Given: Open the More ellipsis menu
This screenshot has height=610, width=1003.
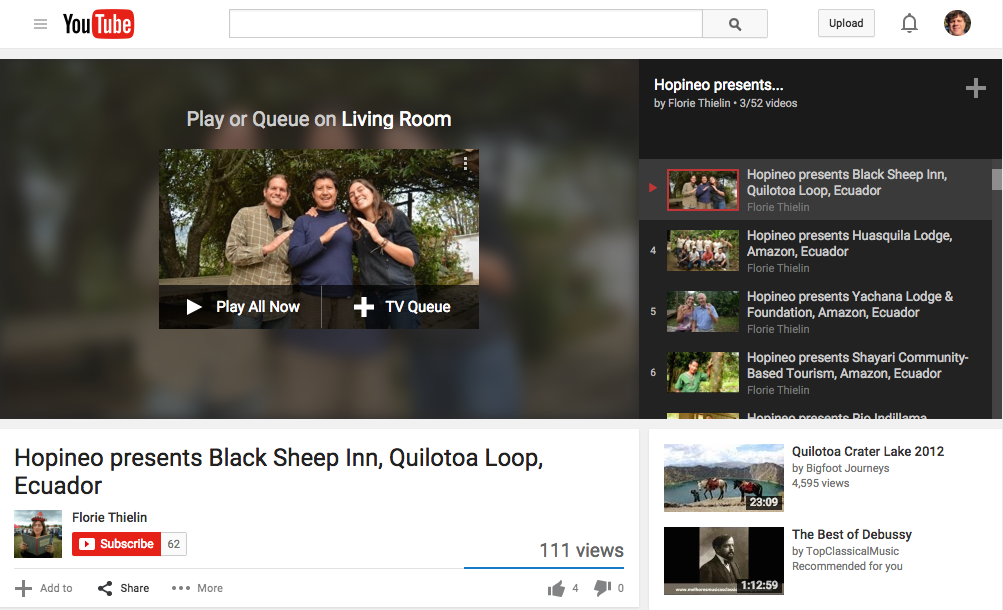Looking at the screenshot, I should point(197,588).
